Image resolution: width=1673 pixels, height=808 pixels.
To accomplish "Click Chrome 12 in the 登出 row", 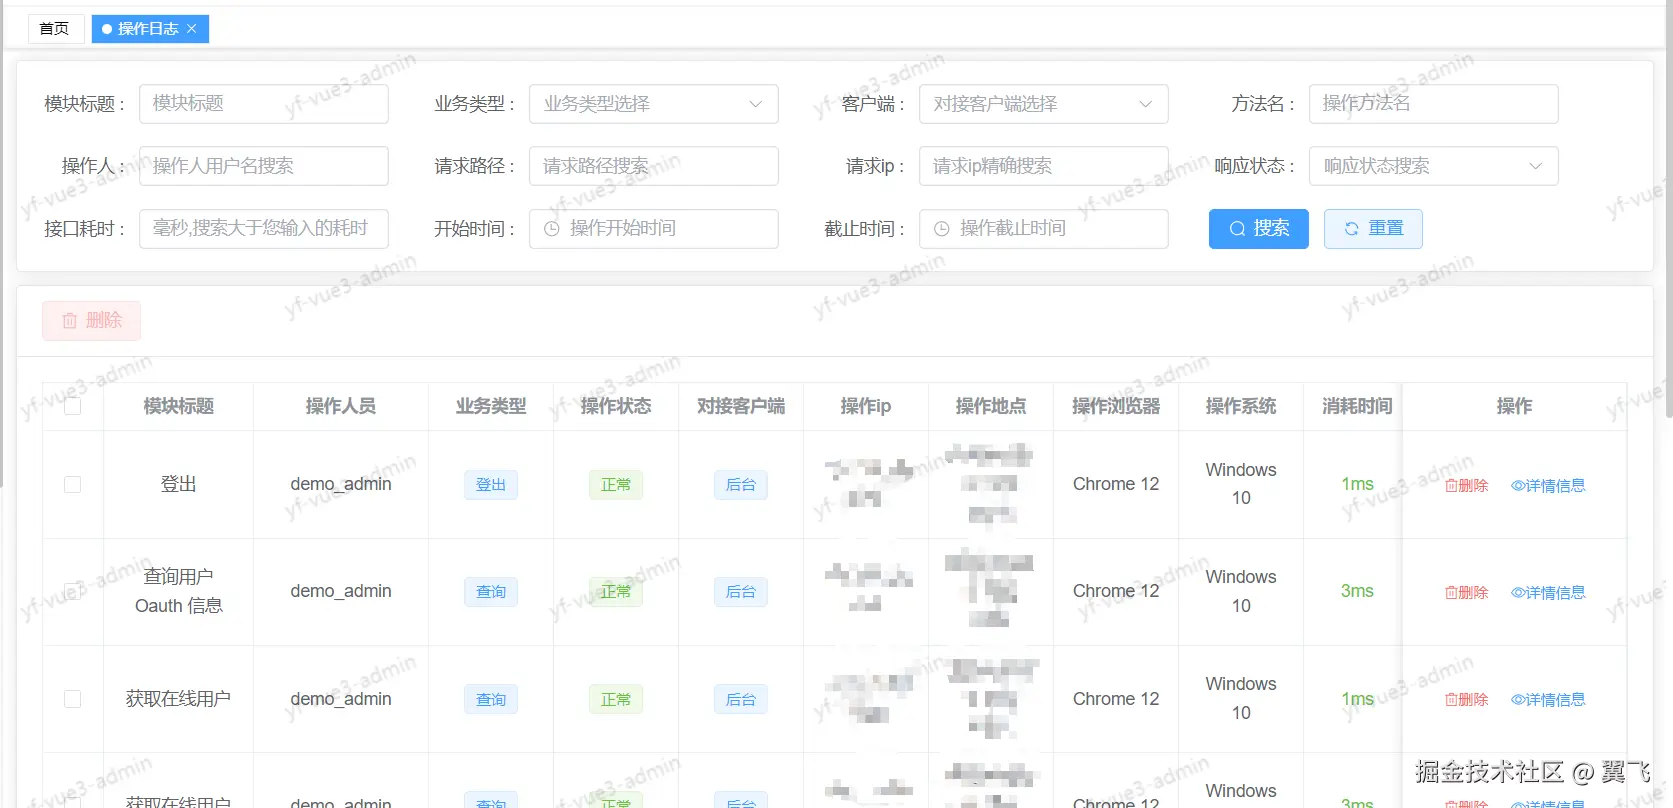I will tap(1116, 484).
